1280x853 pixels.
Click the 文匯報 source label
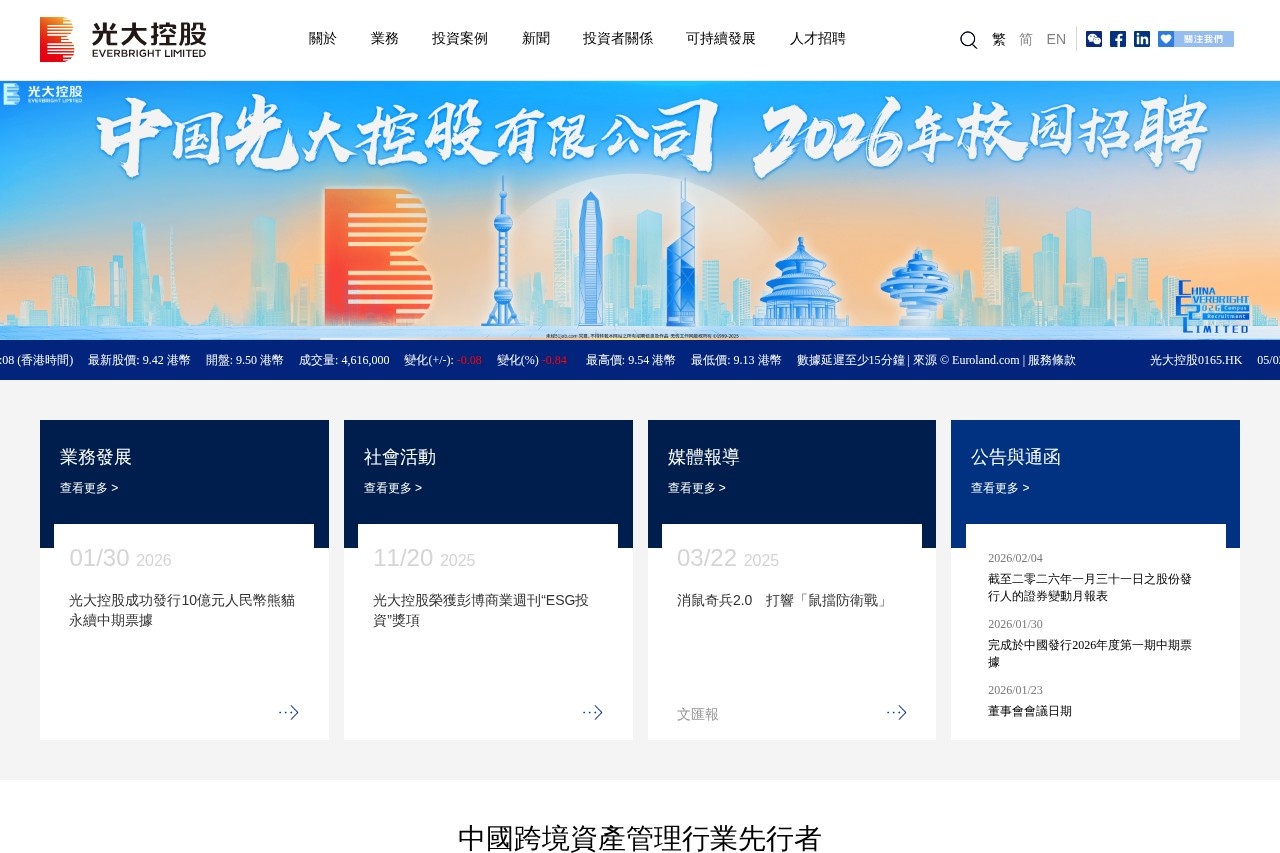tap(698, 714)
